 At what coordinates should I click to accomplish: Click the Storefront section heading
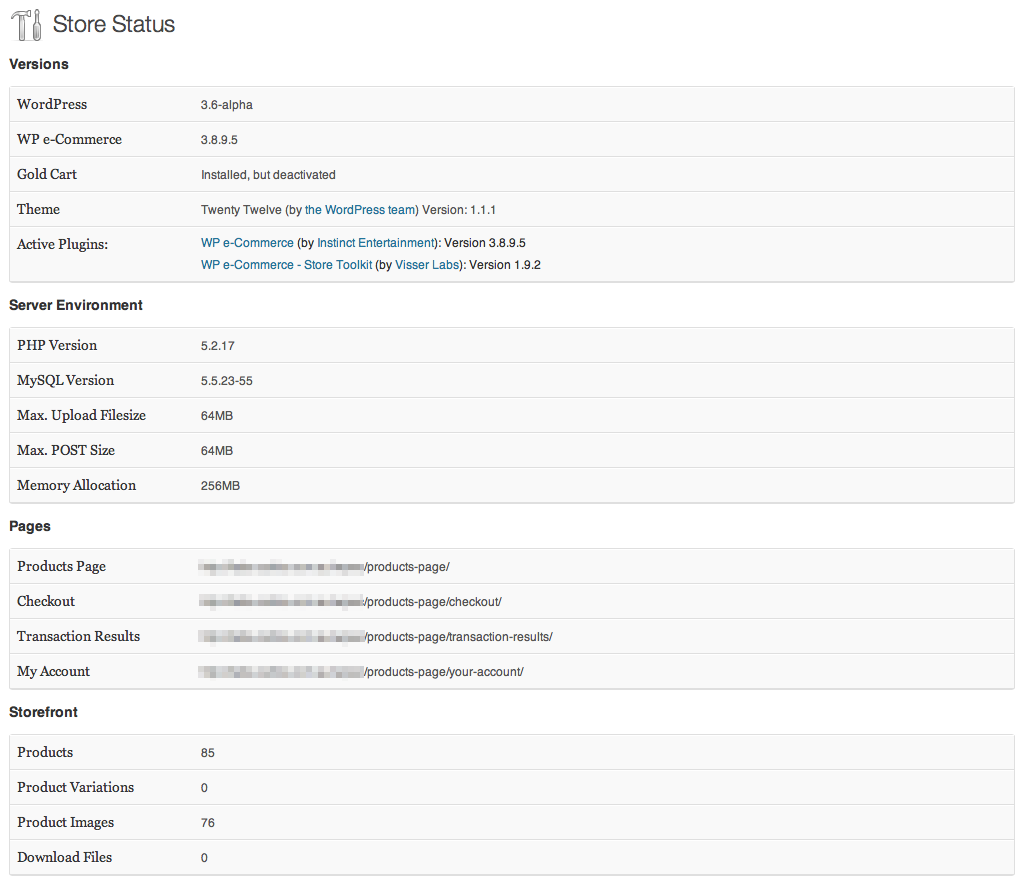pyautogui.click(x=43, y=712)
